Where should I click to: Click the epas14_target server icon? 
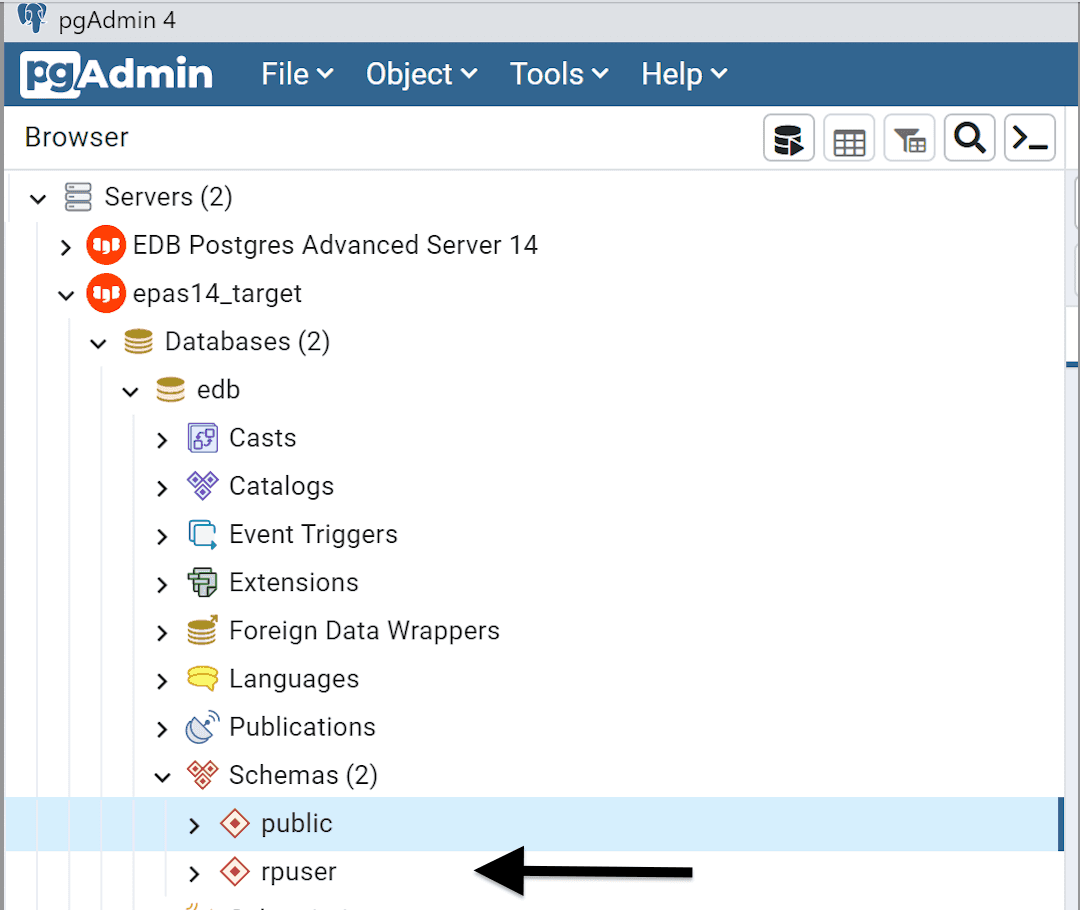105,294
